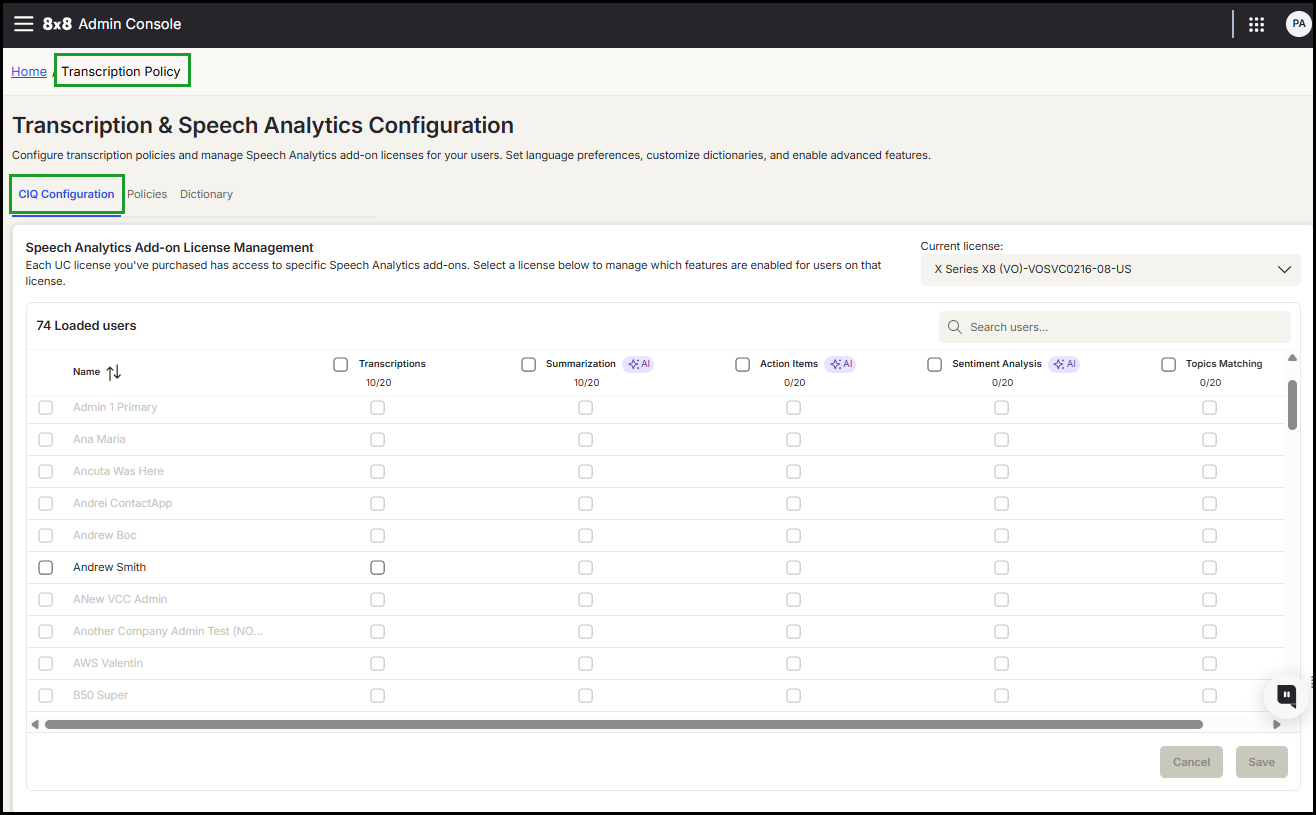Click the Cancel button
Screen dimensions: 1316x815
[x=1191, y=762]
